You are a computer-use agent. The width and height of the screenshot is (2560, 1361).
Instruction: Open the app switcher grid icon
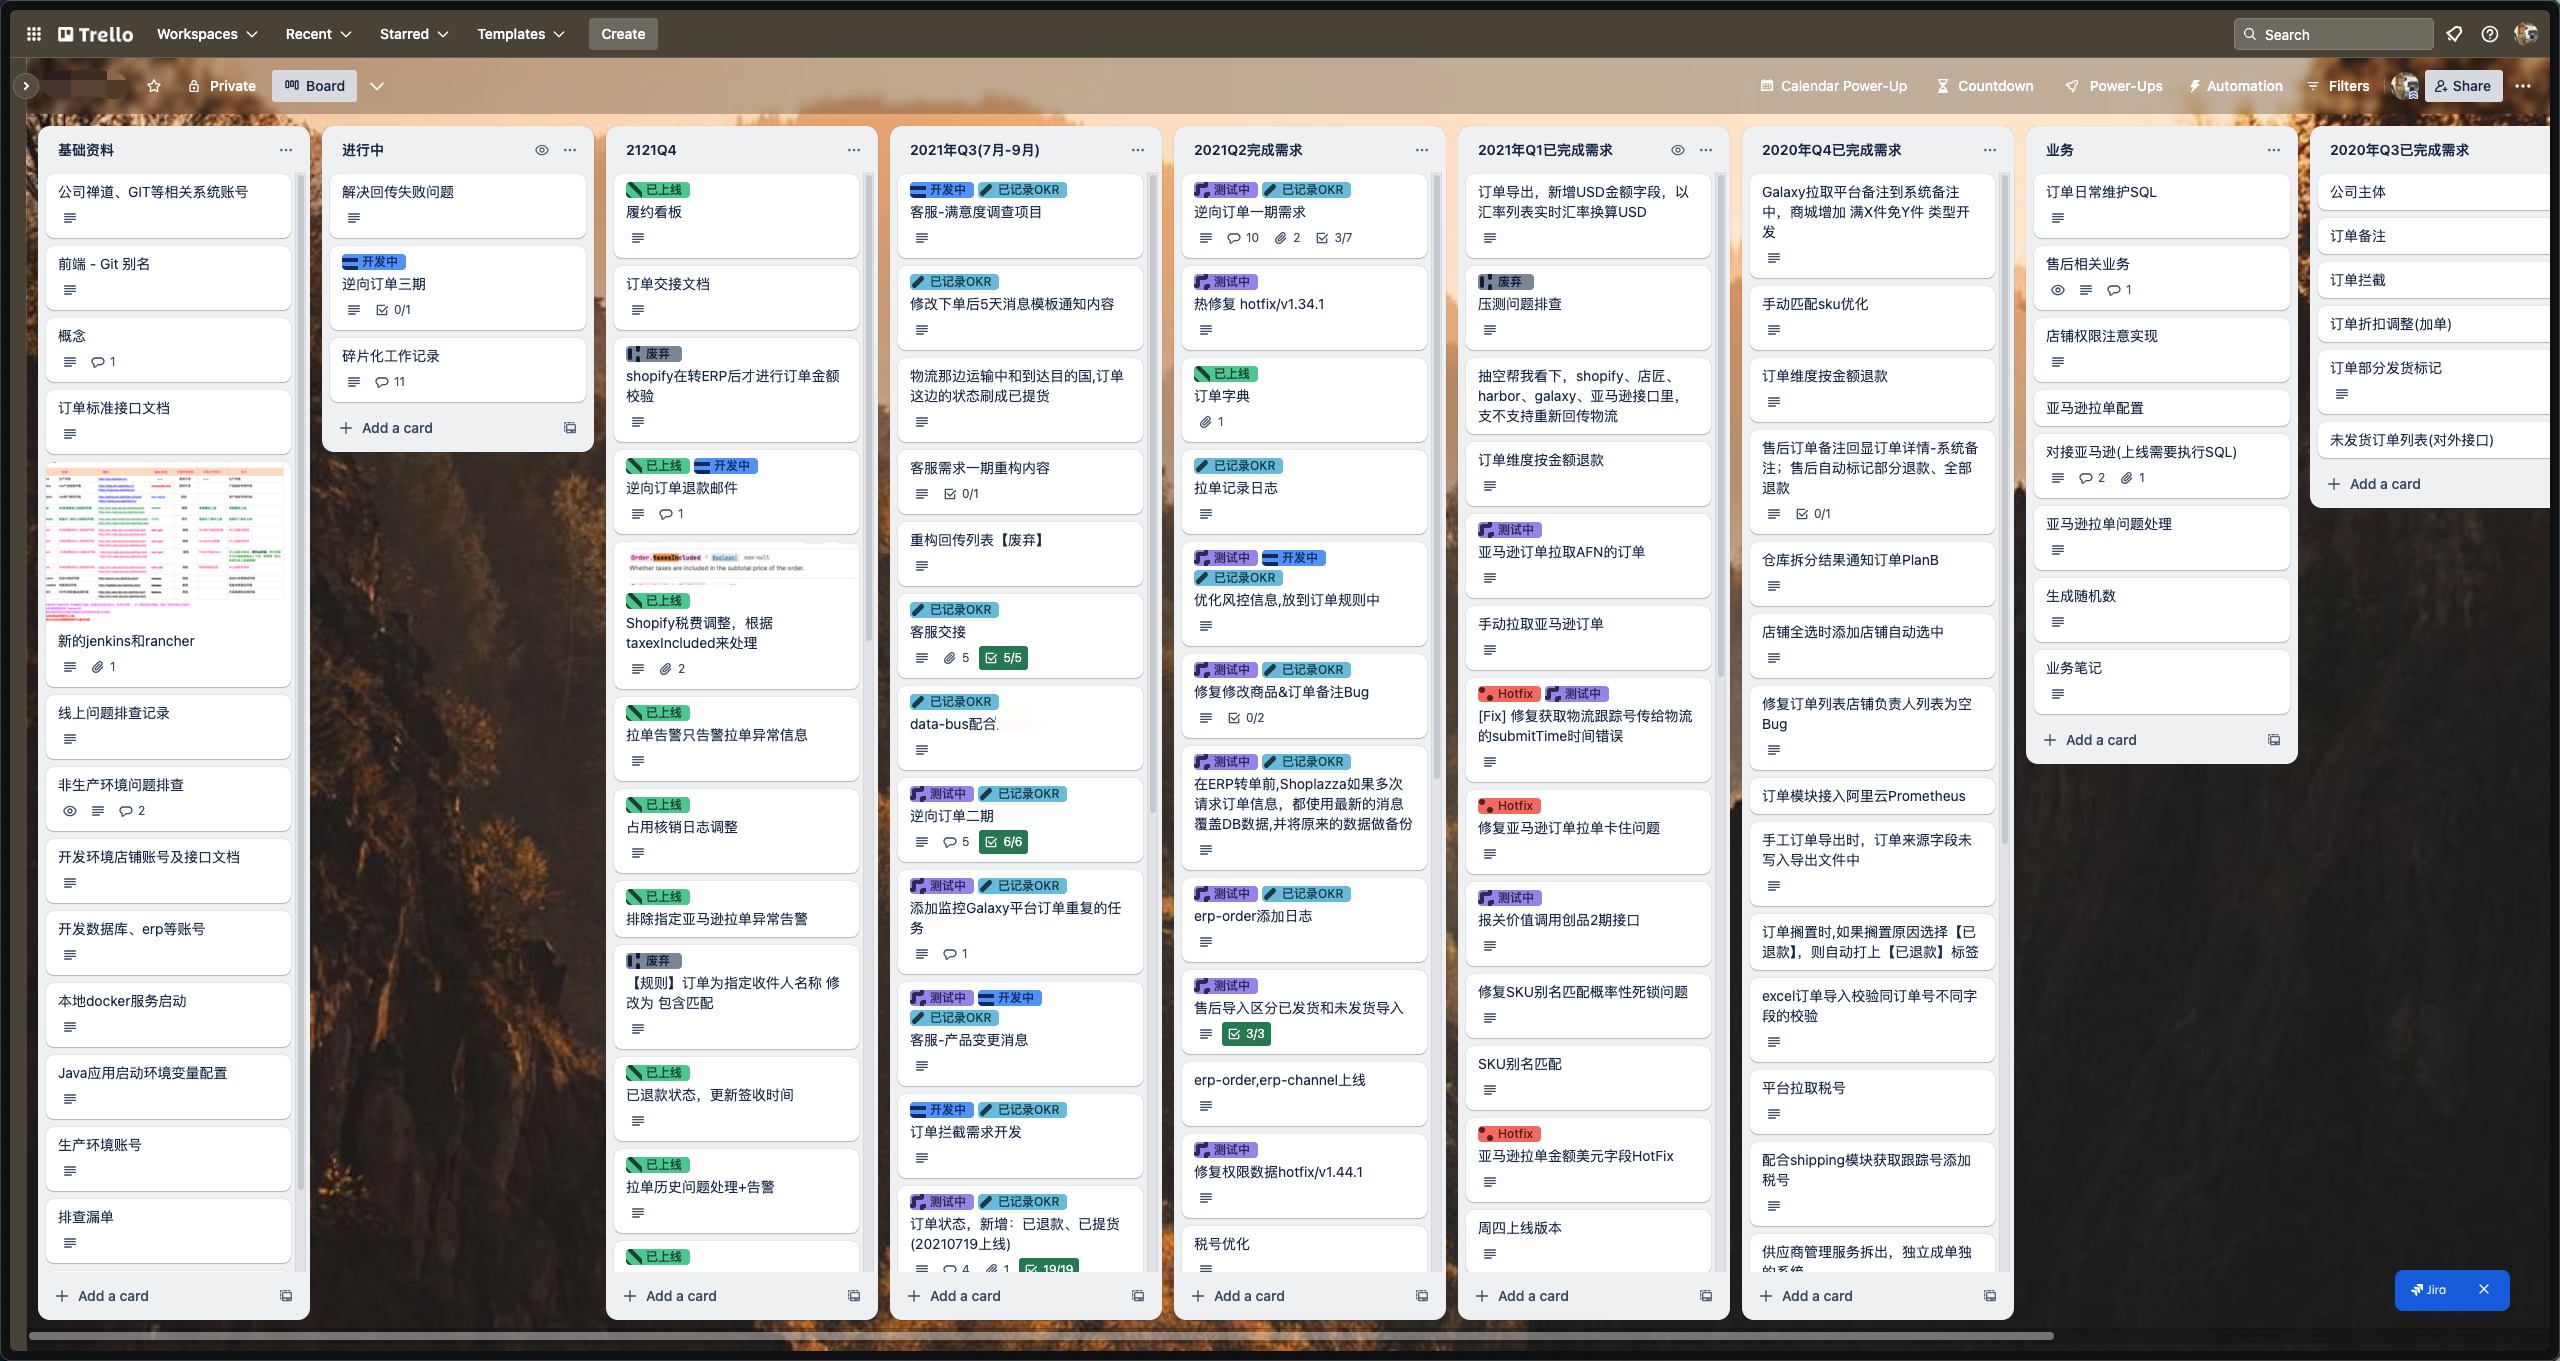(33, 34)
